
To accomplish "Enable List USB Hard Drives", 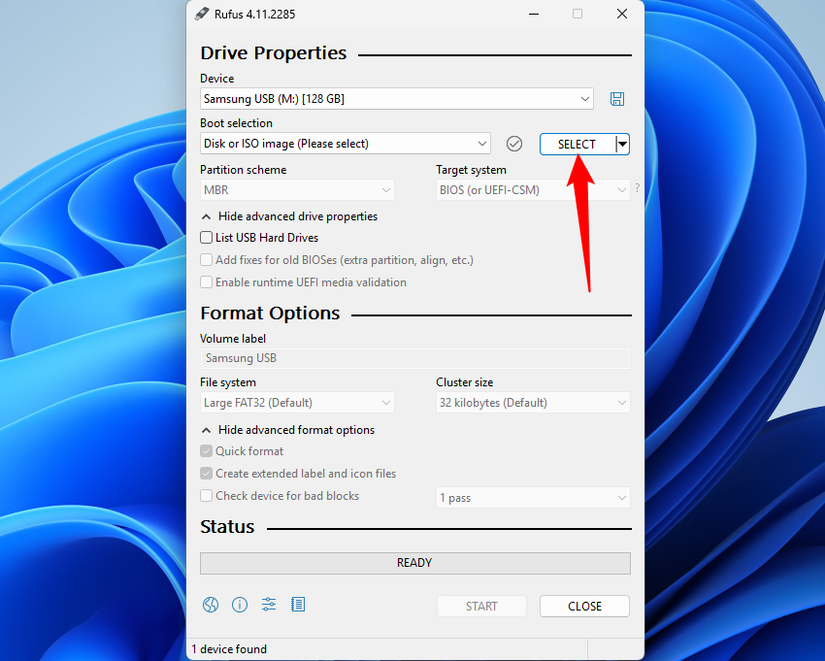I will [206, 237].
